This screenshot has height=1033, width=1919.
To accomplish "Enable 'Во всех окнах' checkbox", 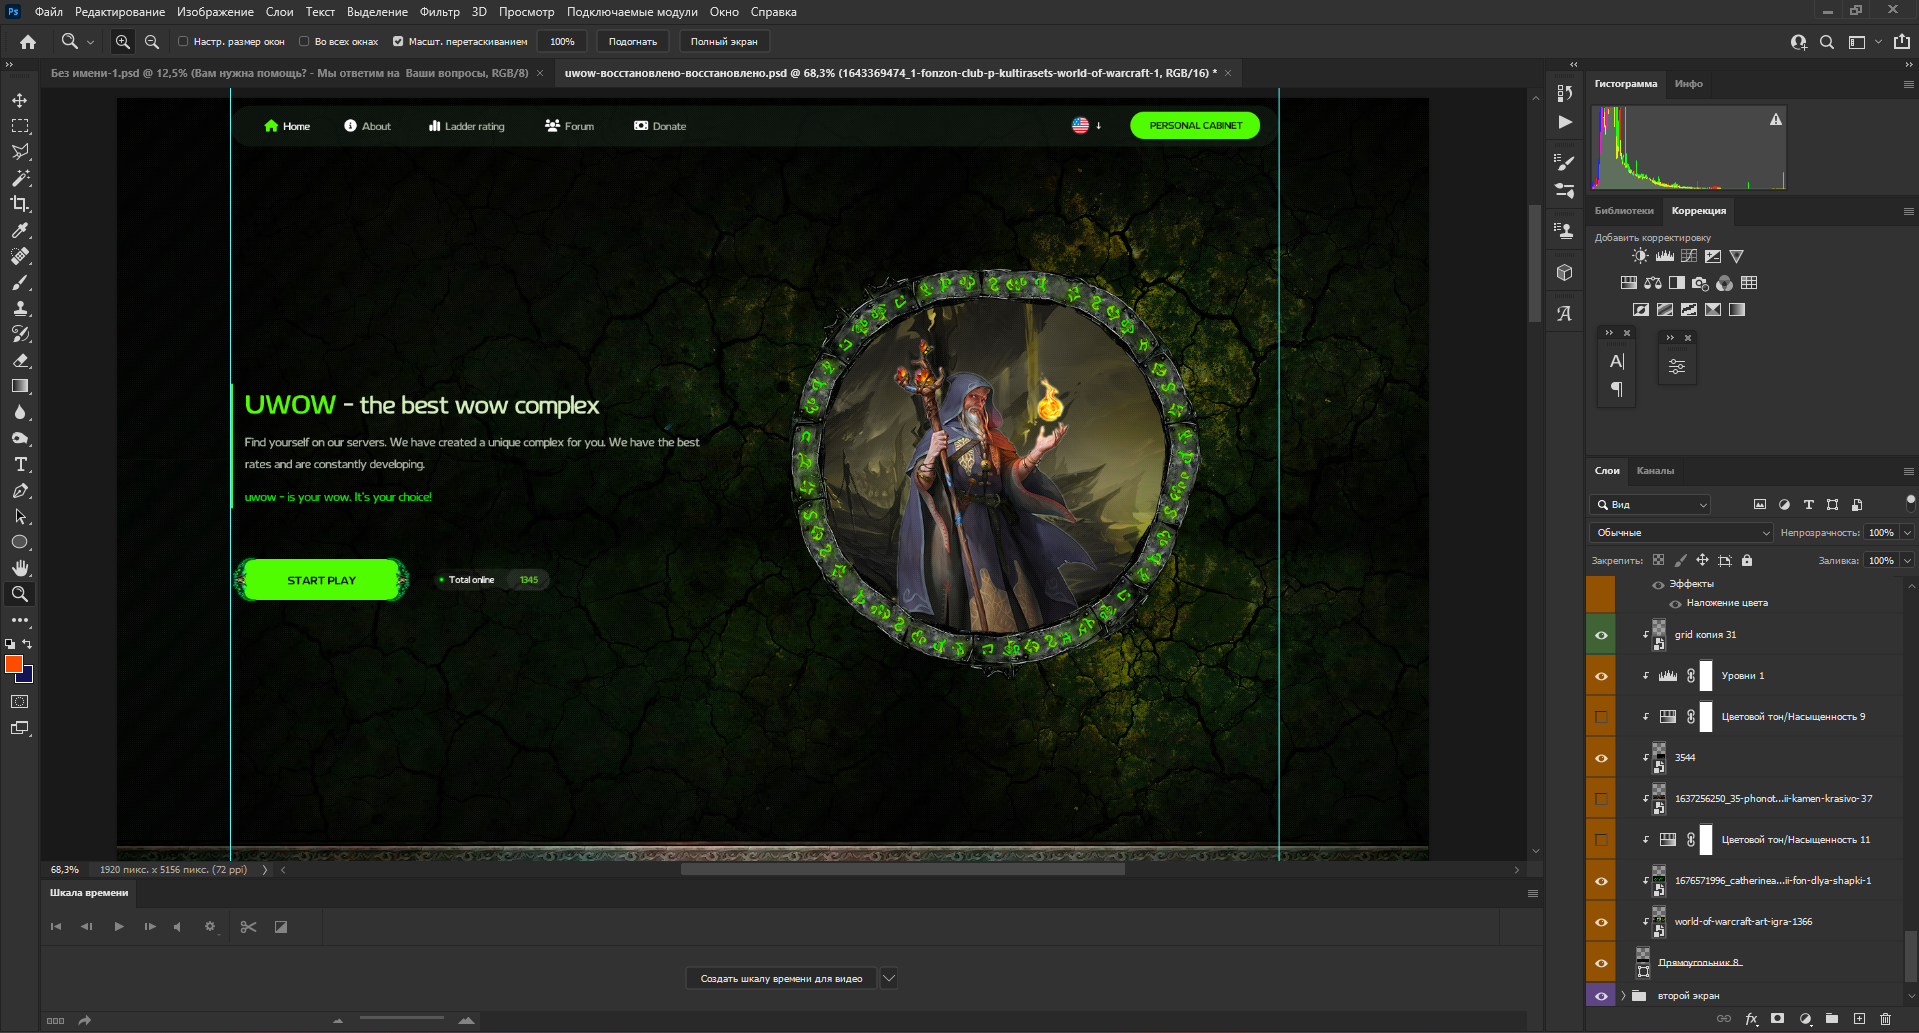I will coord(304,42).
